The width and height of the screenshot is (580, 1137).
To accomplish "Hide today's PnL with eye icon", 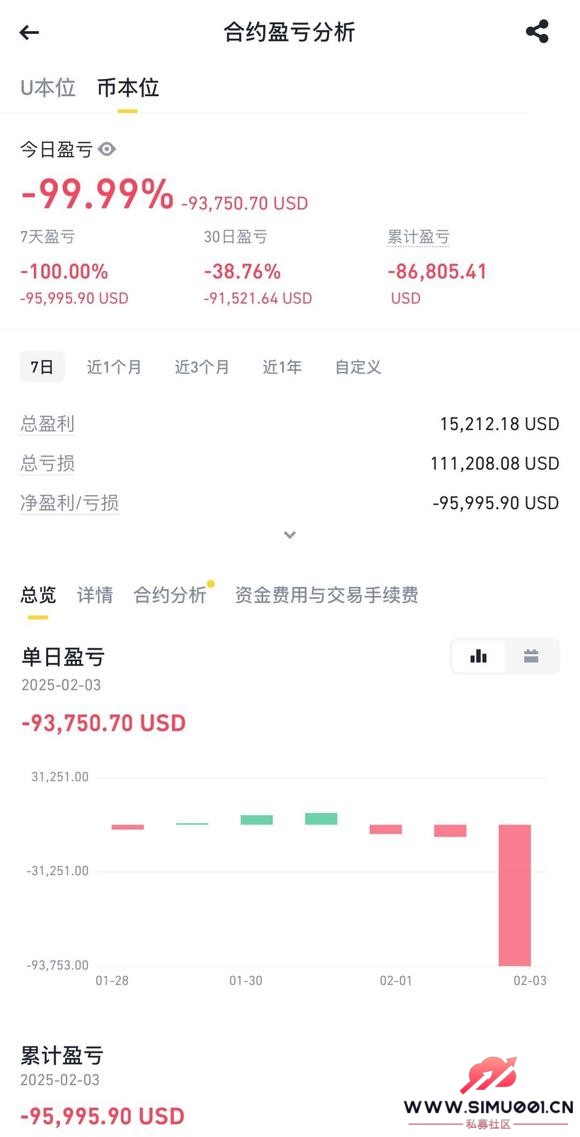I will pos(107,149).
